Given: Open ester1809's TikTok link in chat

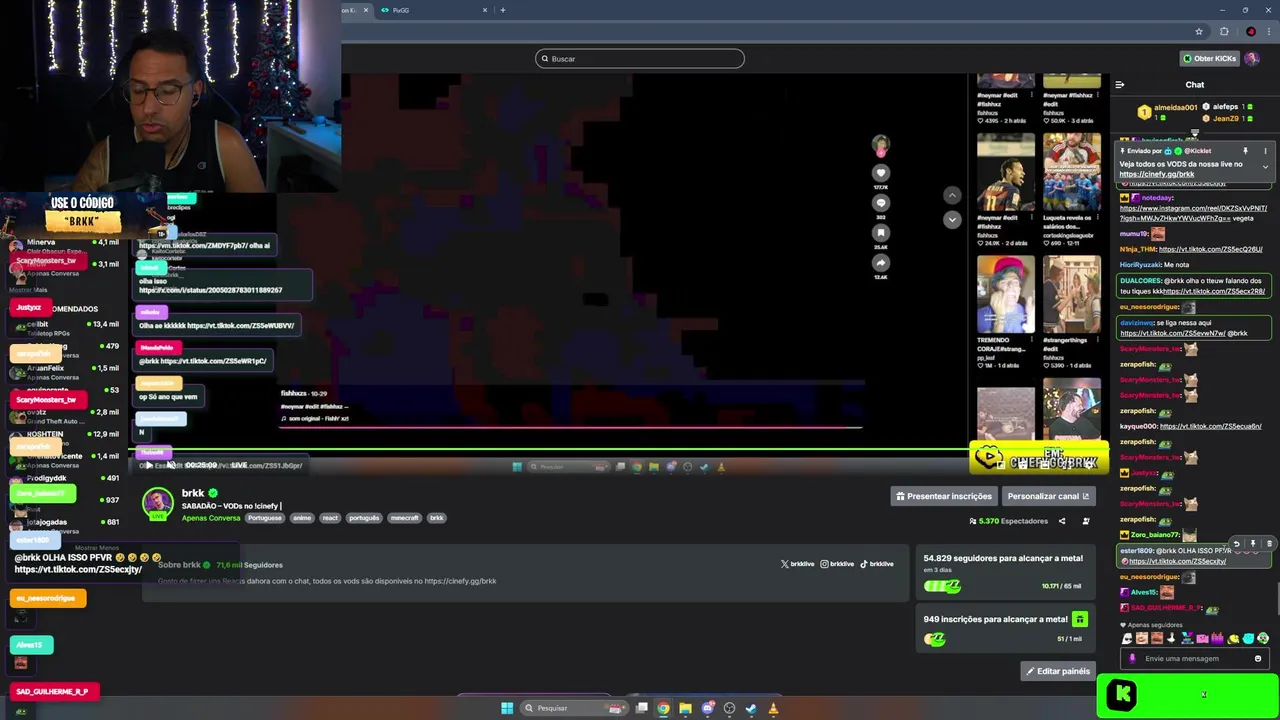Looking at the screenshot, I should [x=1178, y=562].
